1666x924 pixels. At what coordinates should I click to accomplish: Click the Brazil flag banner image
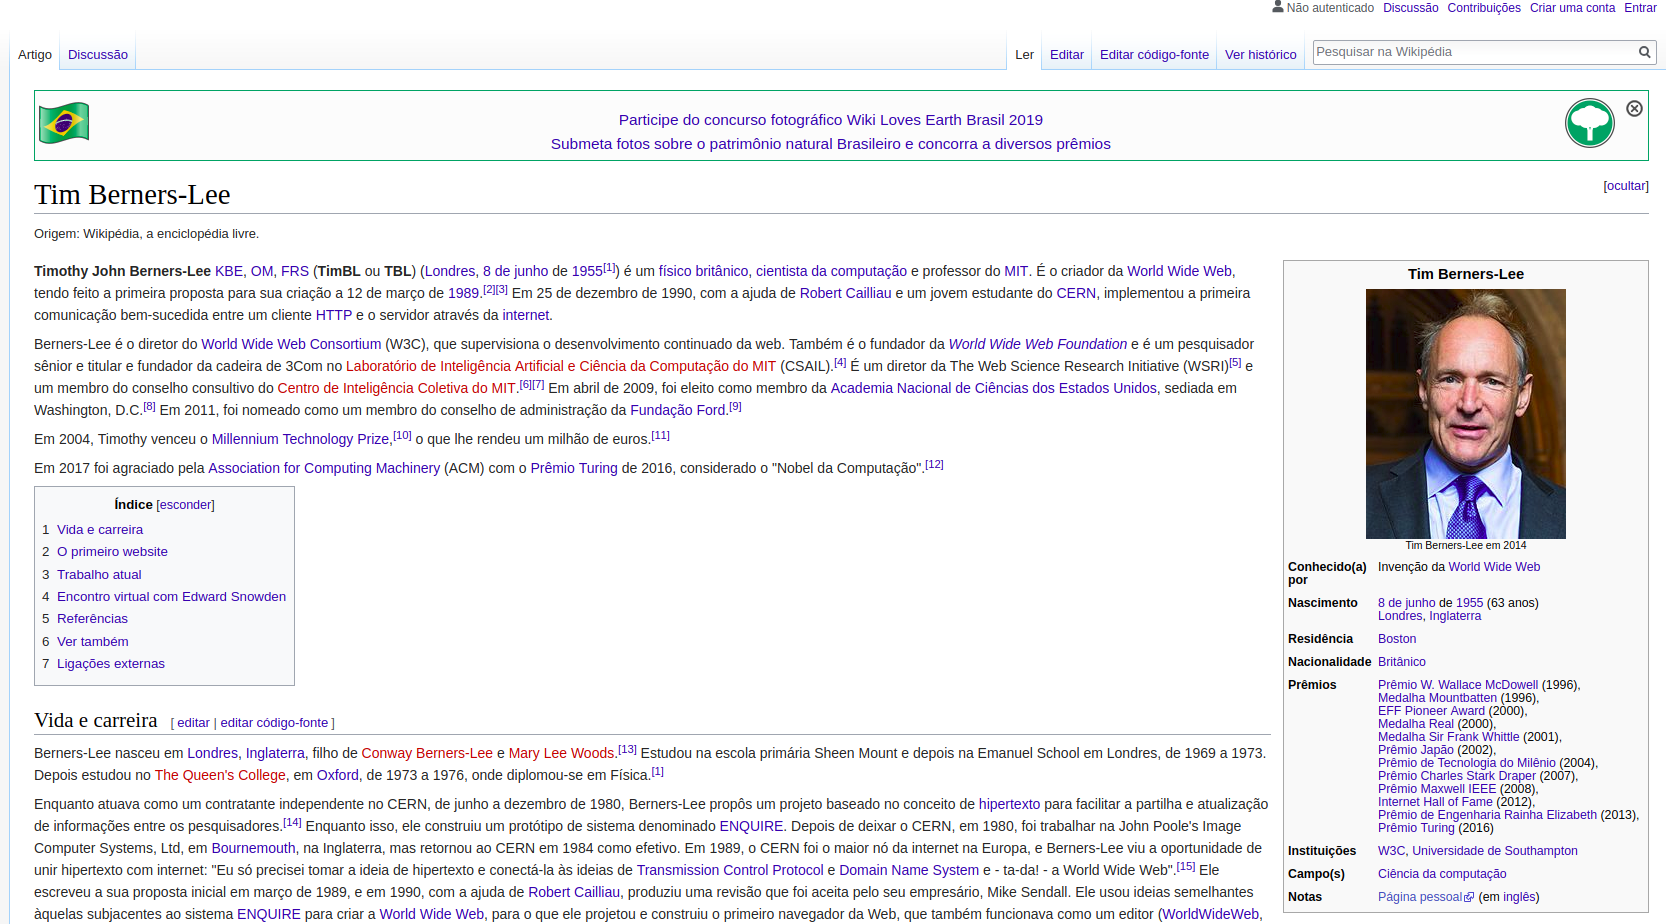point(64,123)
